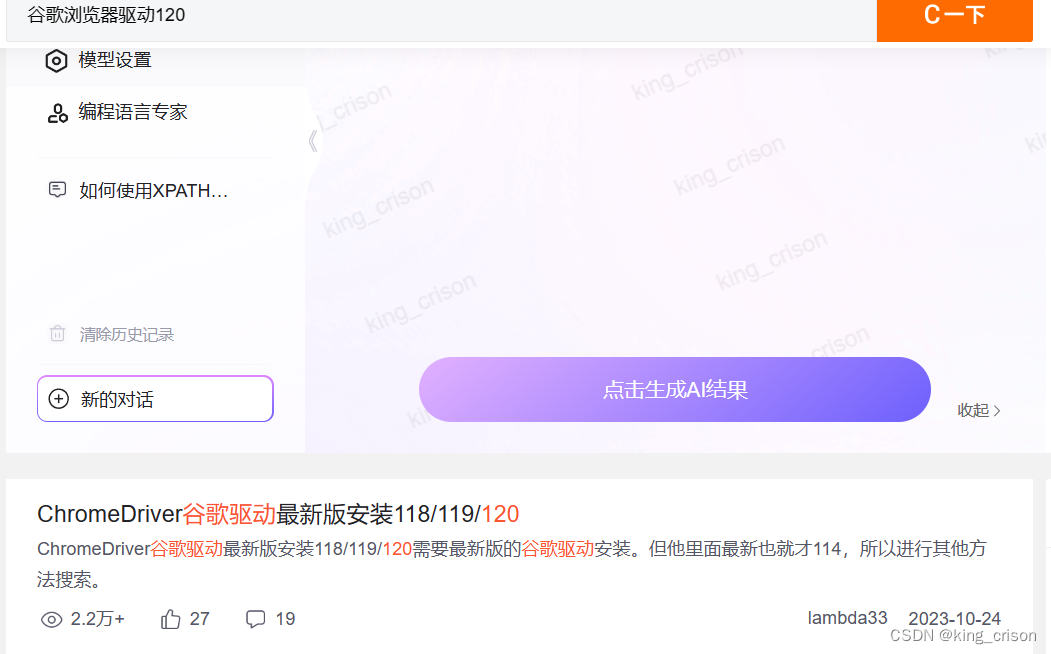Image resolution: width=1051 pixels, height=654 pixels.
Task: Click the search box containing 谷歌浏览器驱动120
Action: (x=441, y=16)
